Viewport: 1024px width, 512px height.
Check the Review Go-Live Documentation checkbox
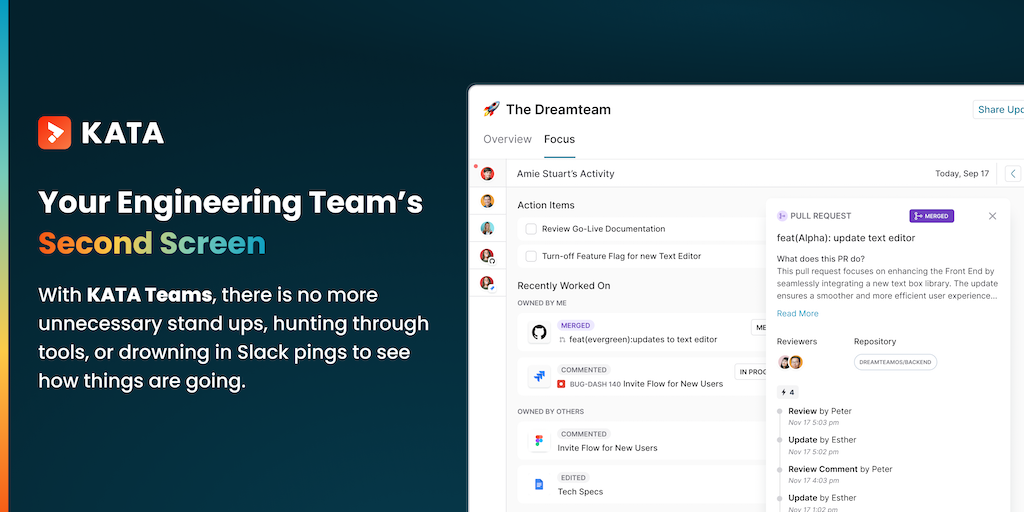[531, 229]
